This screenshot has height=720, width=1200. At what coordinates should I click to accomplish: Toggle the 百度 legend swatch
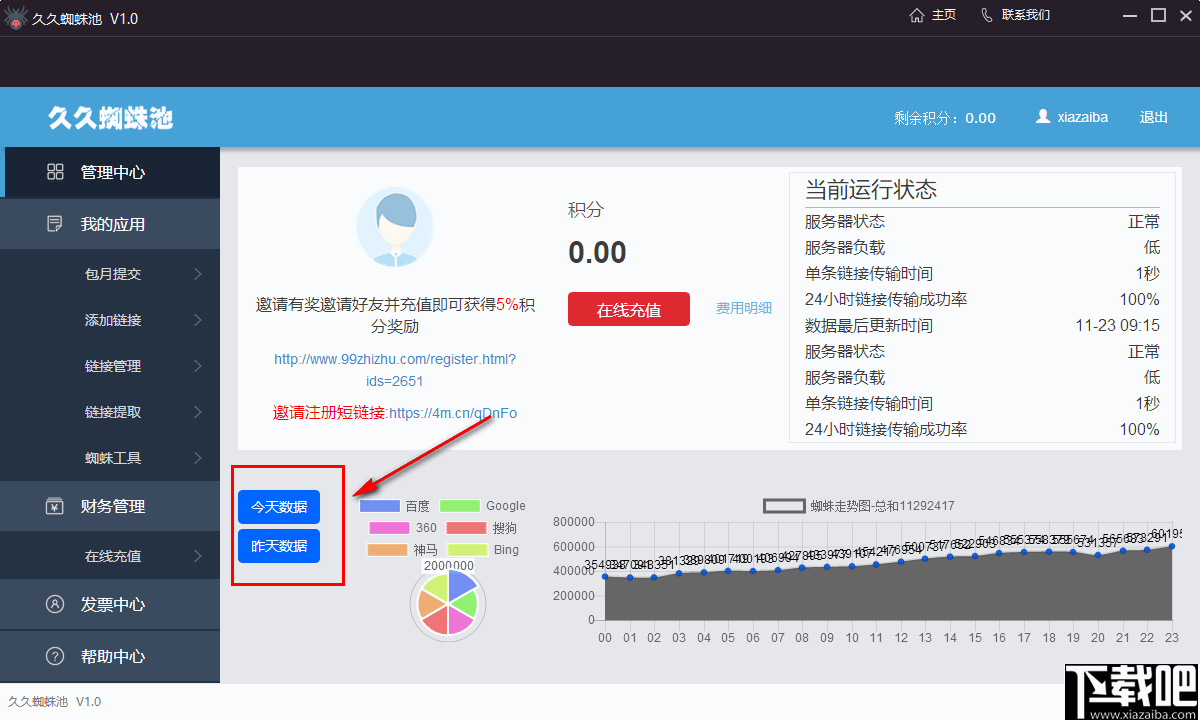380,506
